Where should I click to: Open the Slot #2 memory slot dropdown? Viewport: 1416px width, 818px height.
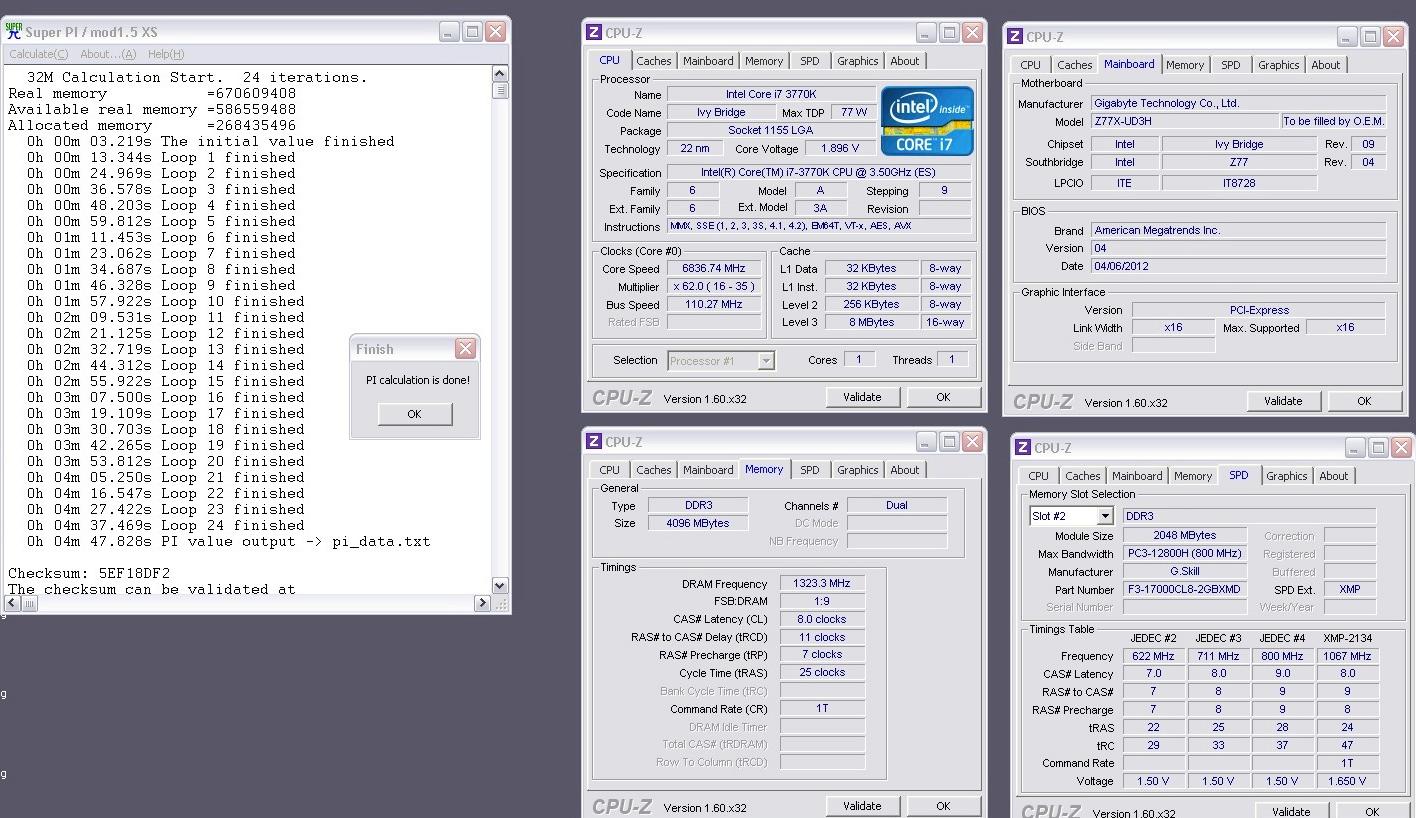(x=1071, y=516)
